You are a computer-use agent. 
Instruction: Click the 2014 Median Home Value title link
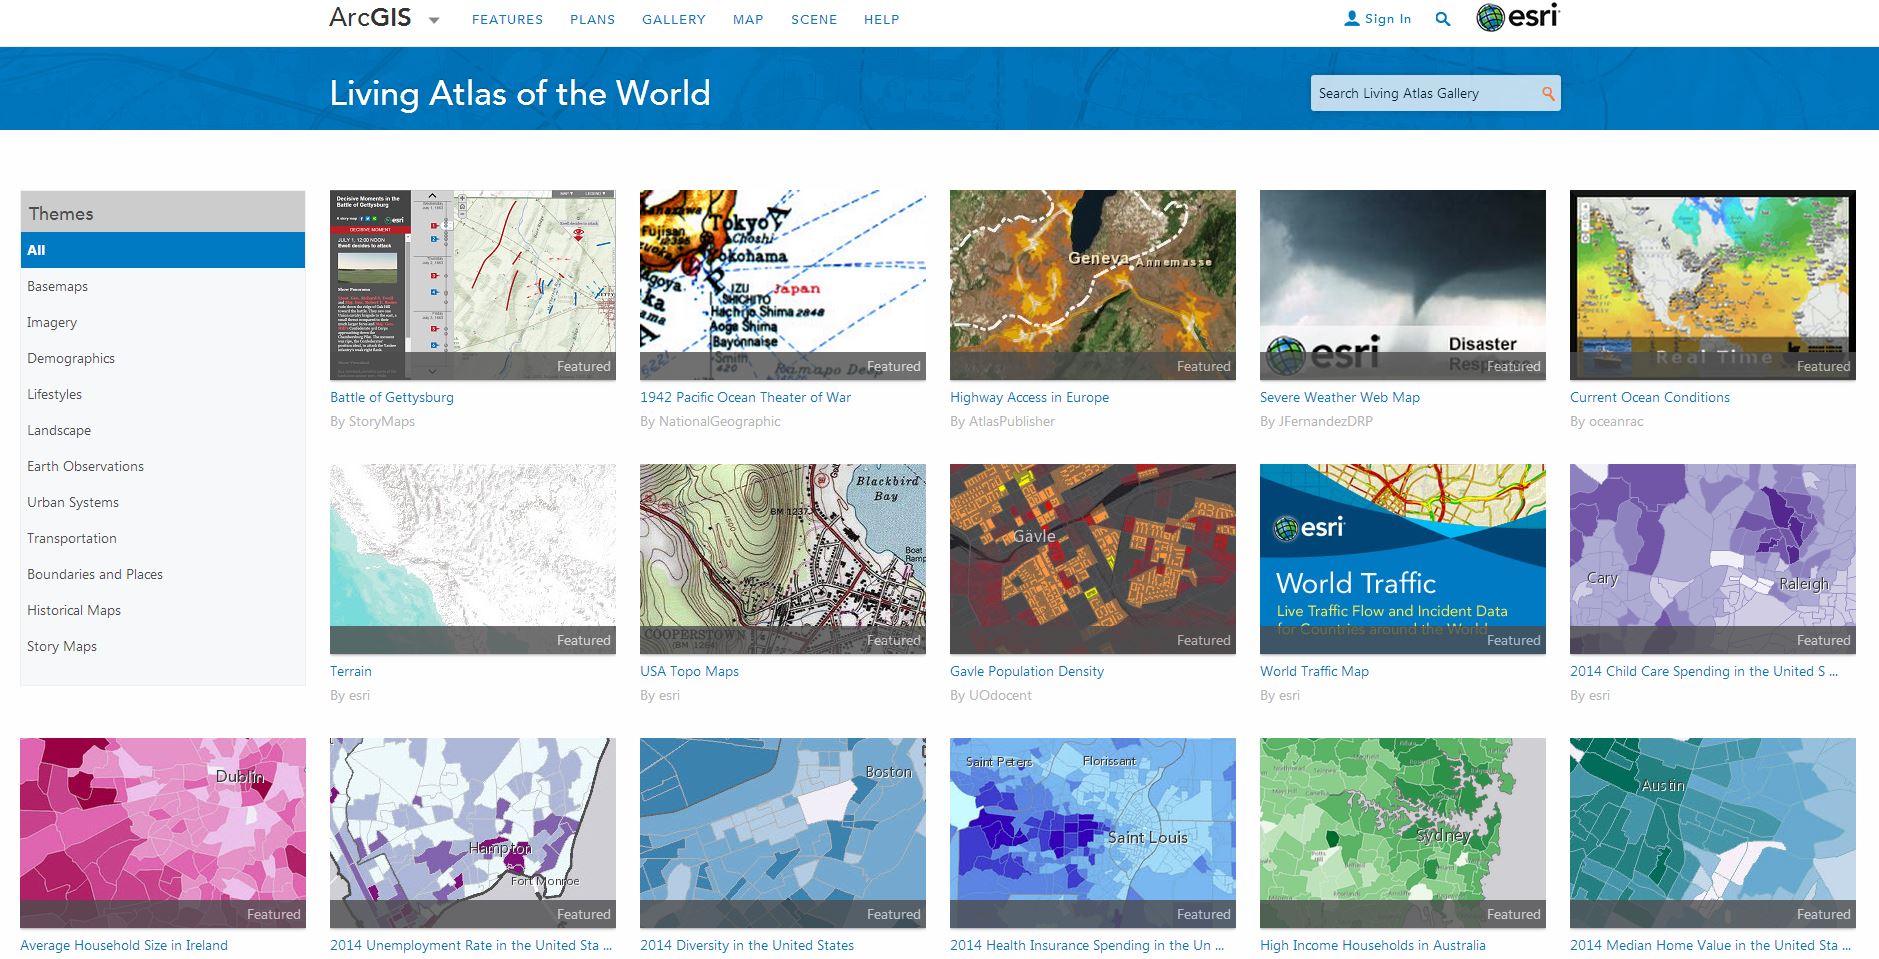(x=1710, y=945)
